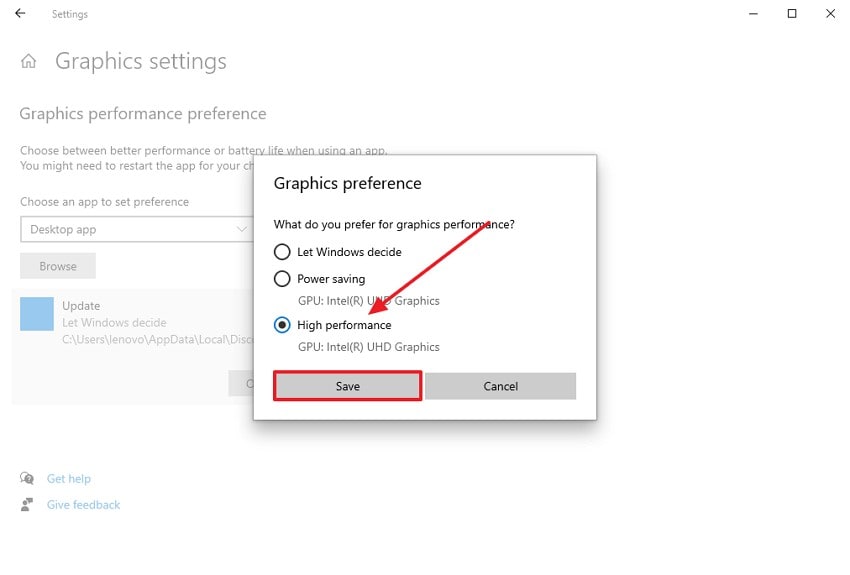Open the Get help link
This screenshot has height=575, width=850.
point(69,479)
